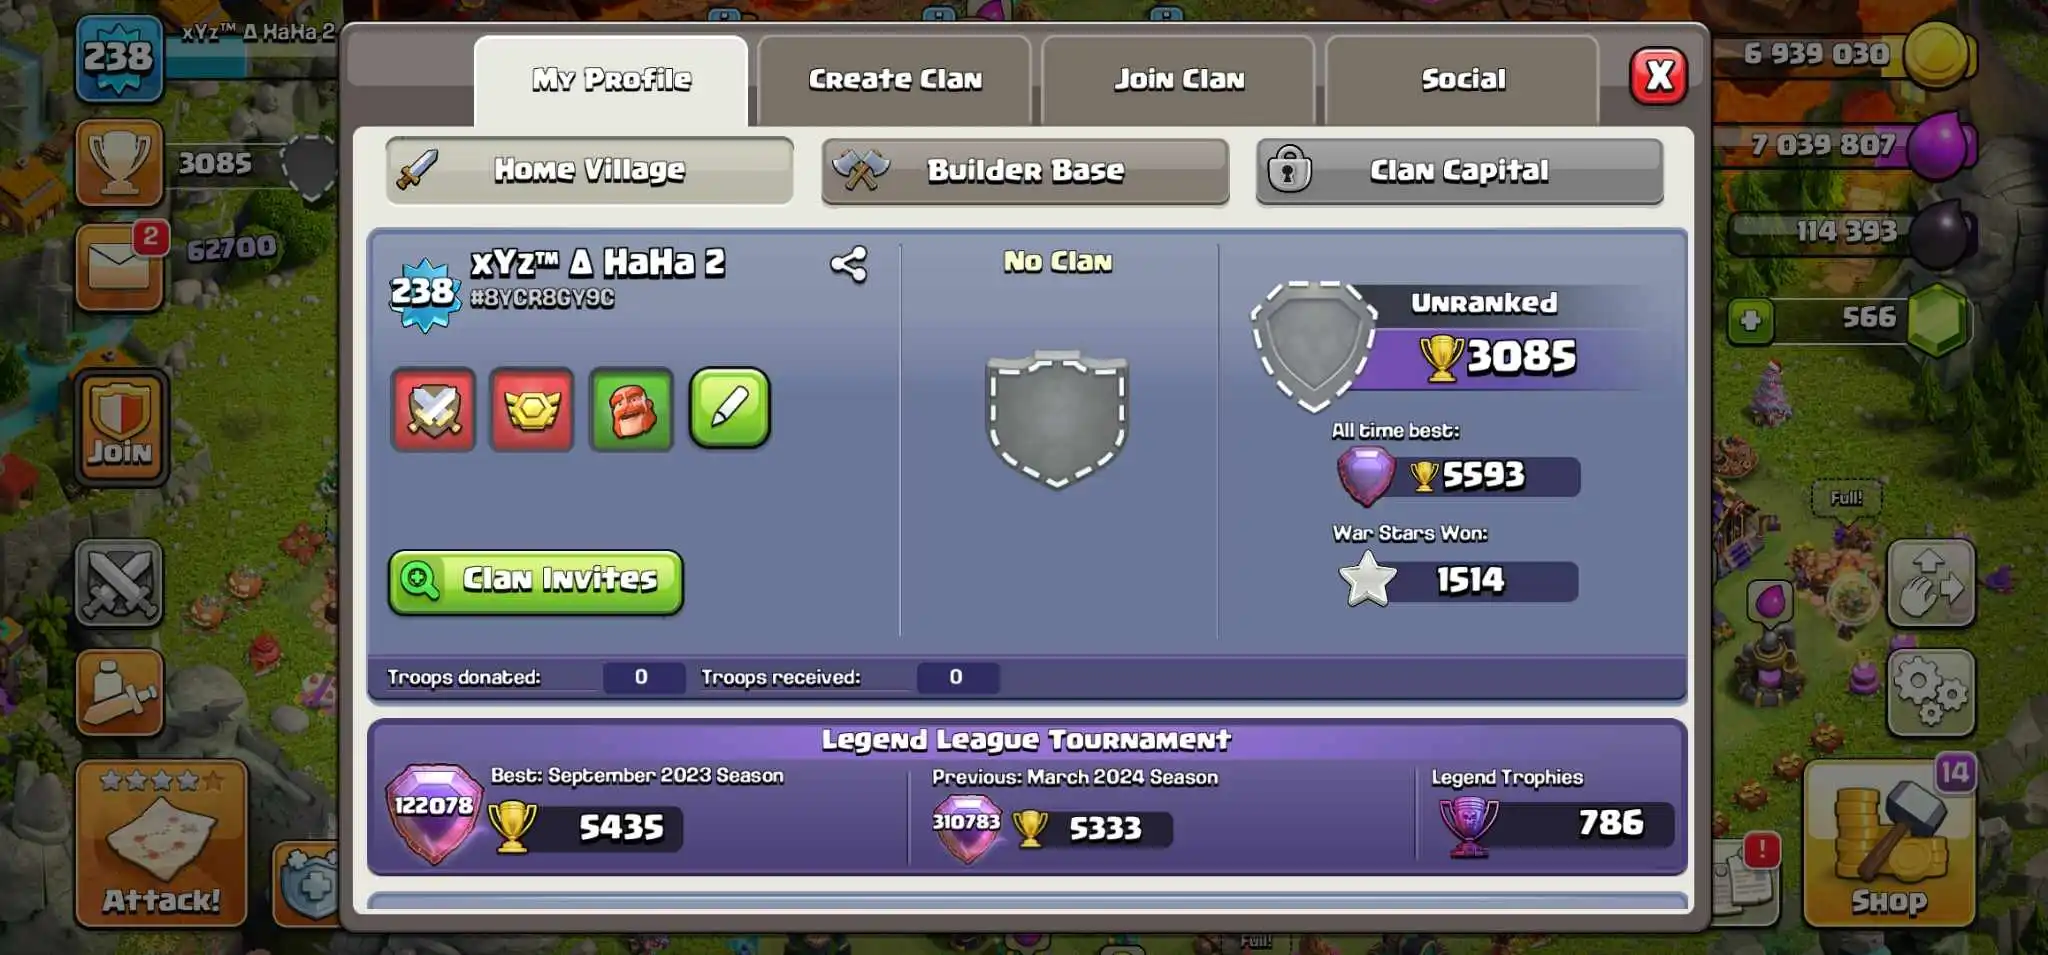Tap the share icon beside player name
2048x955 pixels.
[849, 265]
